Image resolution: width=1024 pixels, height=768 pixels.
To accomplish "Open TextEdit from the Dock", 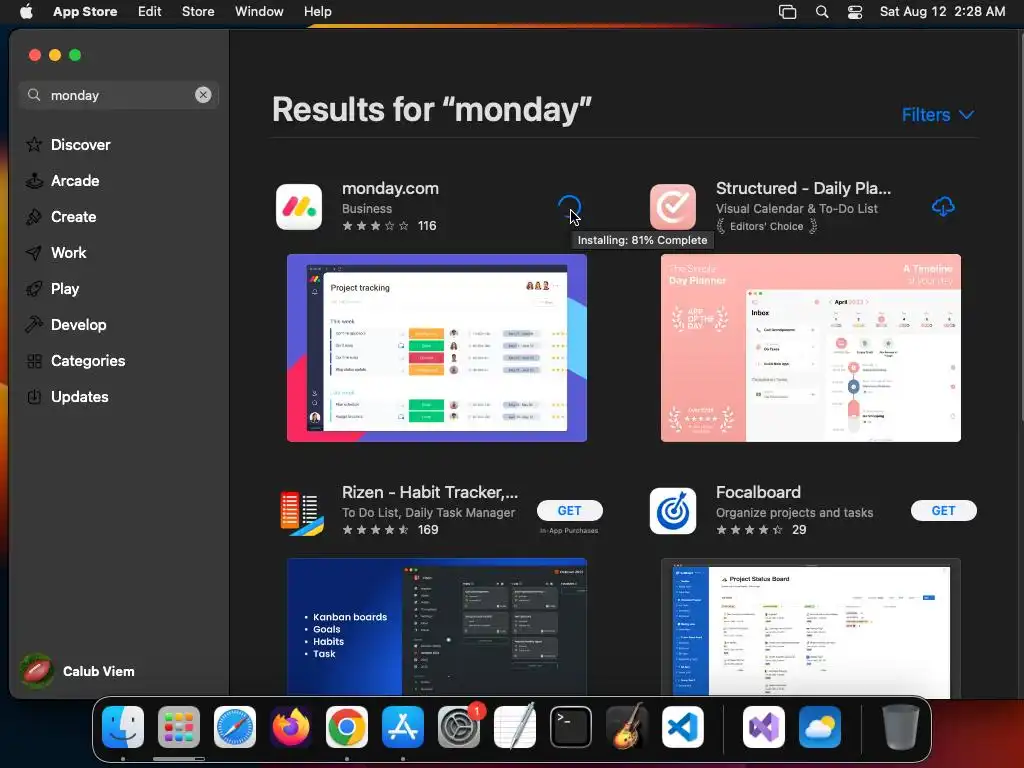I will coord(515,727).
